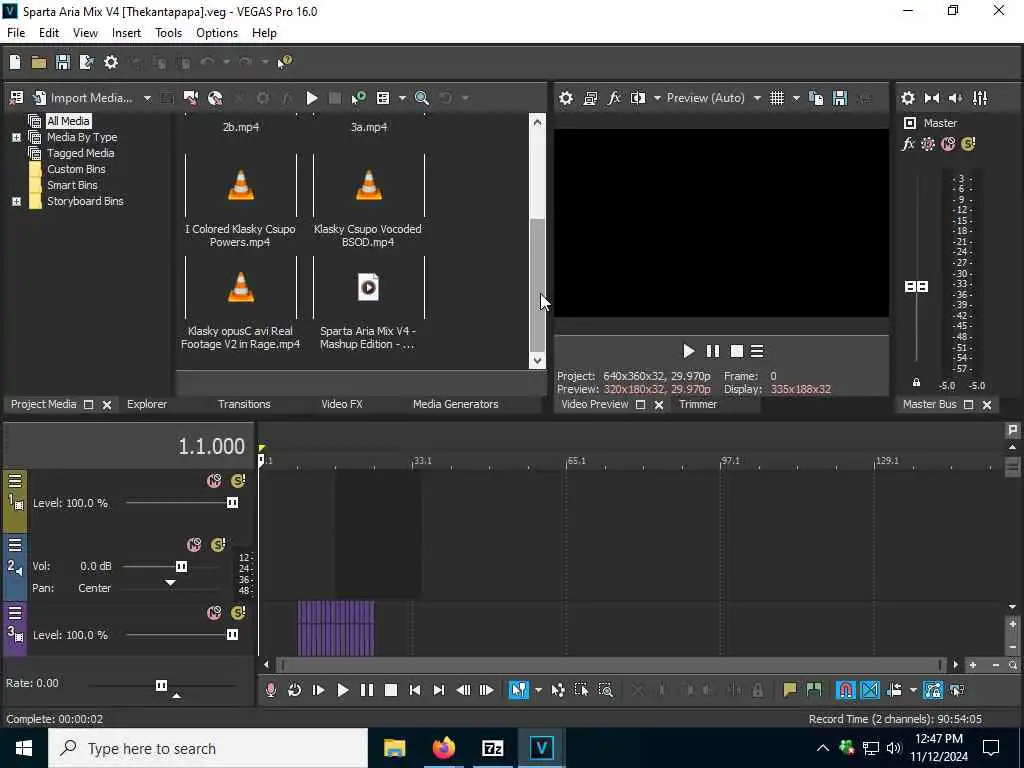Open the Custom Bins folder
Screen dimensions: 1024x768
(x=76, y=169)
